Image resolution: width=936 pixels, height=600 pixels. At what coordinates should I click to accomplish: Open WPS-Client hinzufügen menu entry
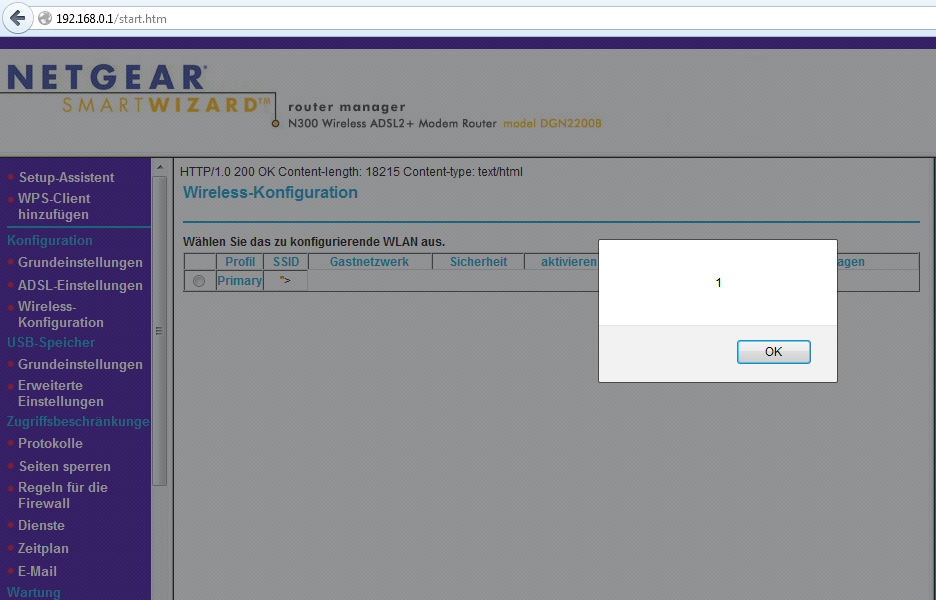point(54,206)
